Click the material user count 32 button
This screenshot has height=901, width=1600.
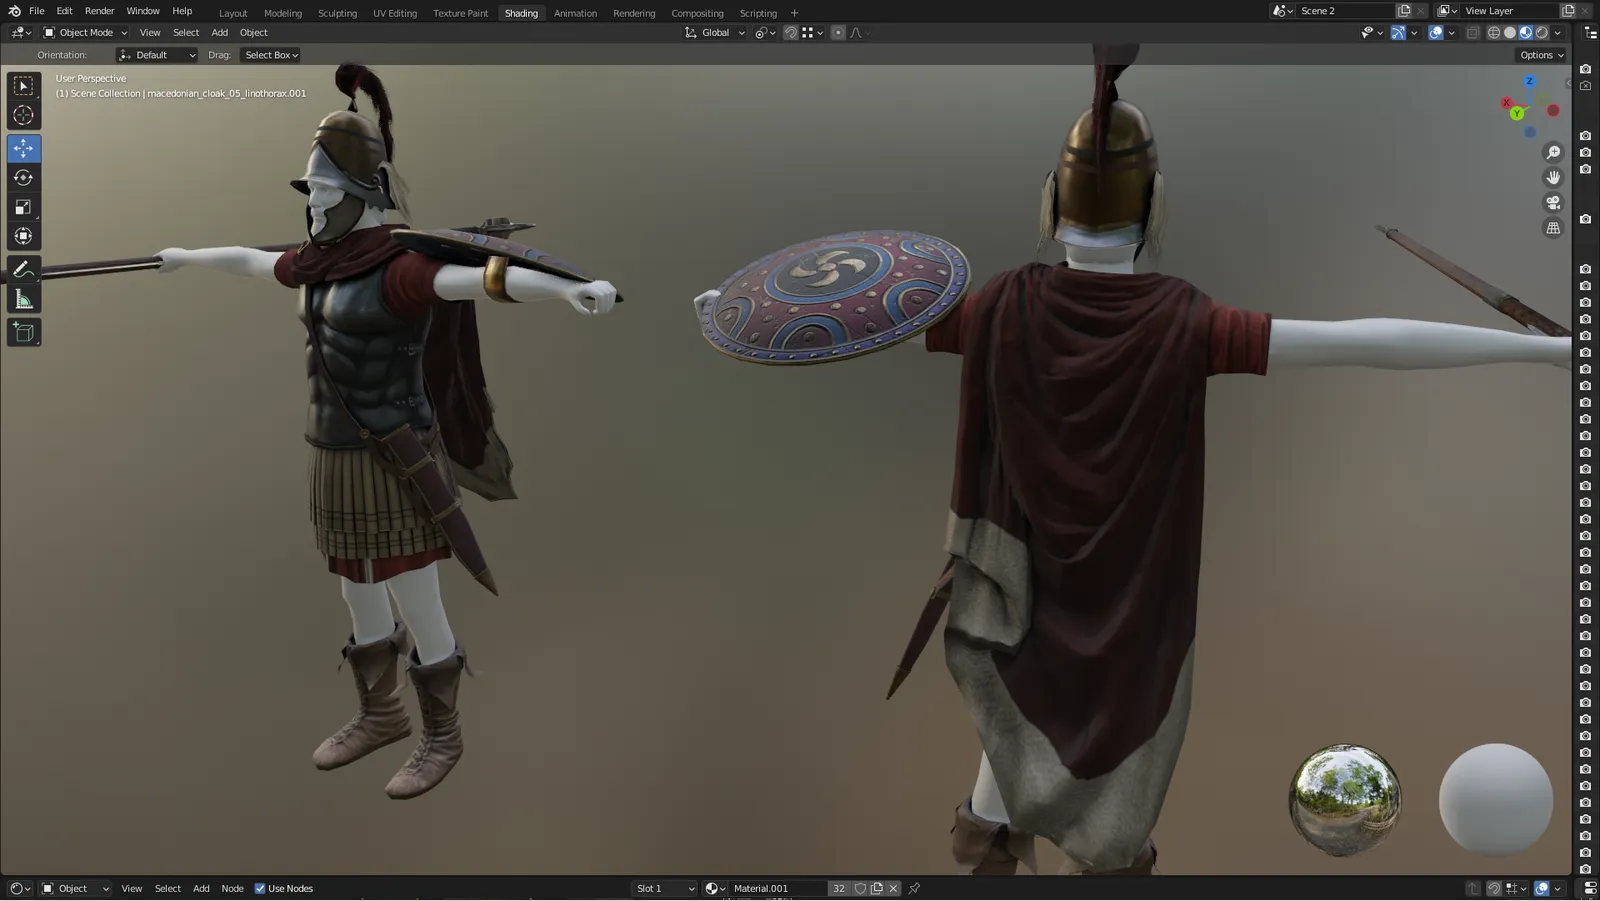839,888
